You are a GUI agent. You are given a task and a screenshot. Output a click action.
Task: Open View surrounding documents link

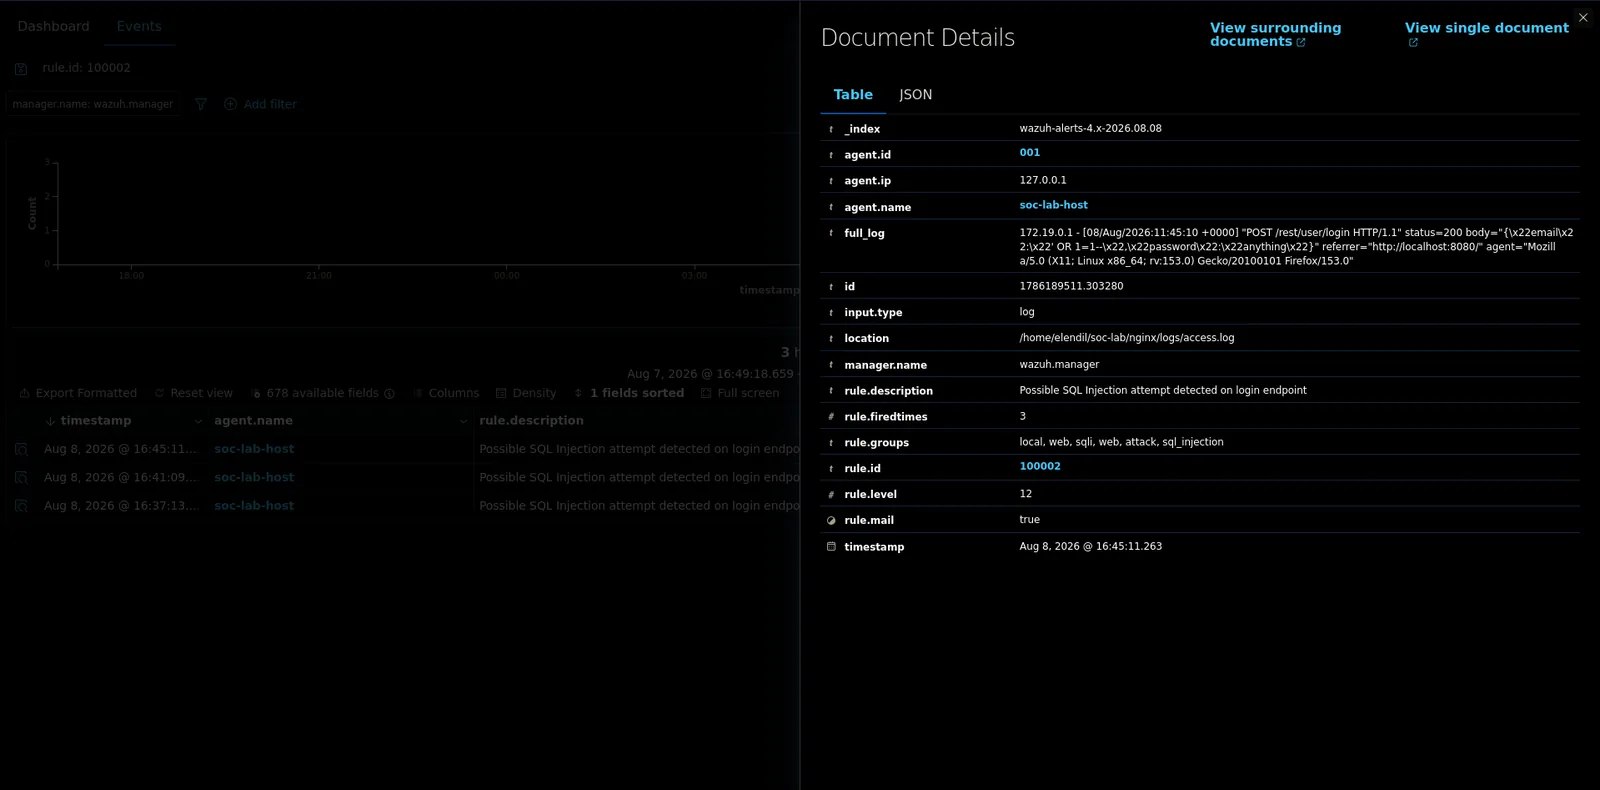(x=1275, y=35)
